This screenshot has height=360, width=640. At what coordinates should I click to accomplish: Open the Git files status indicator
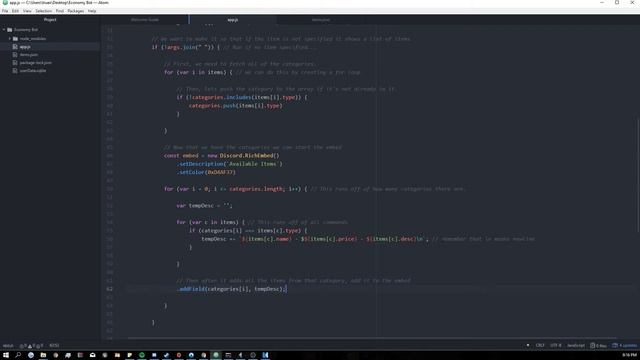[x=598, y=345]
